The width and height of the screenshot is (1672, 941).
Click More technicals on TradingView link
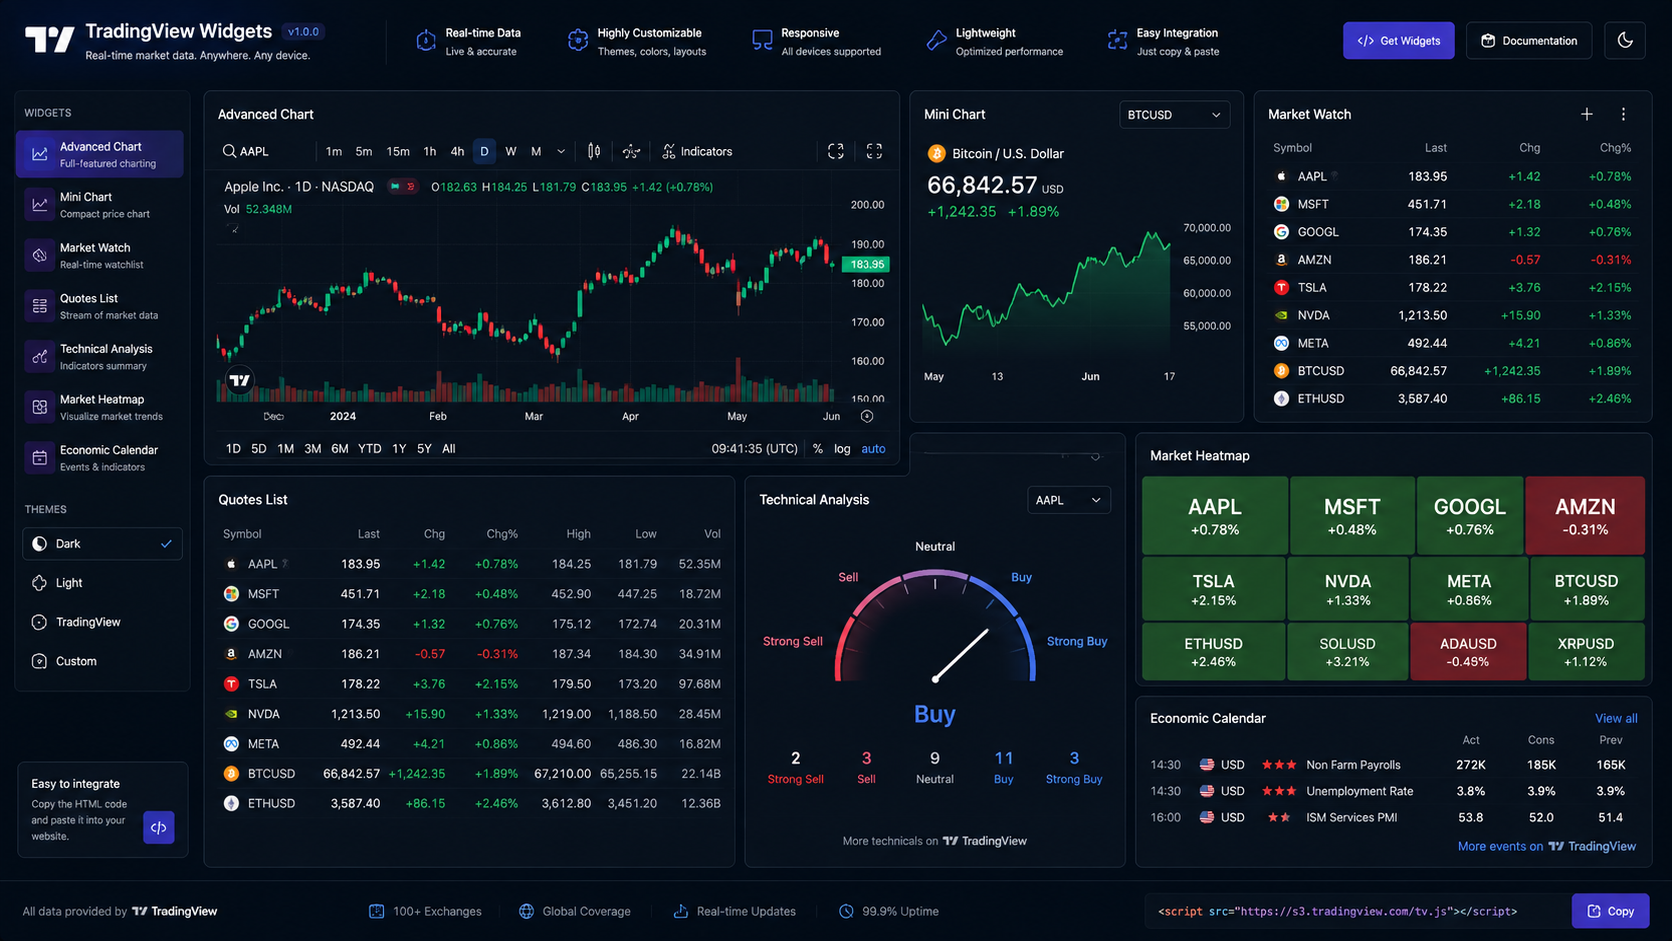pyautogui.click(x=934, y=841)
